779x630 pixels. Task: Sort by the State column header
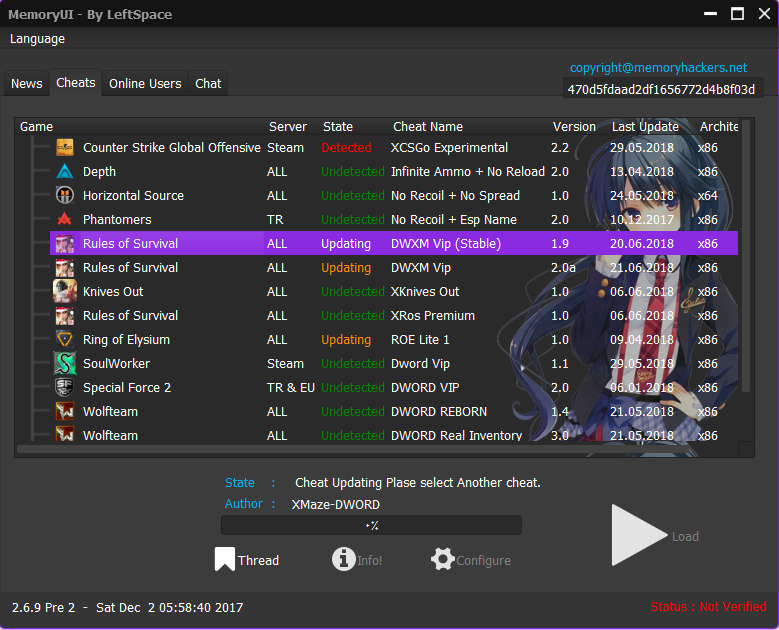[x=338, y=127]
